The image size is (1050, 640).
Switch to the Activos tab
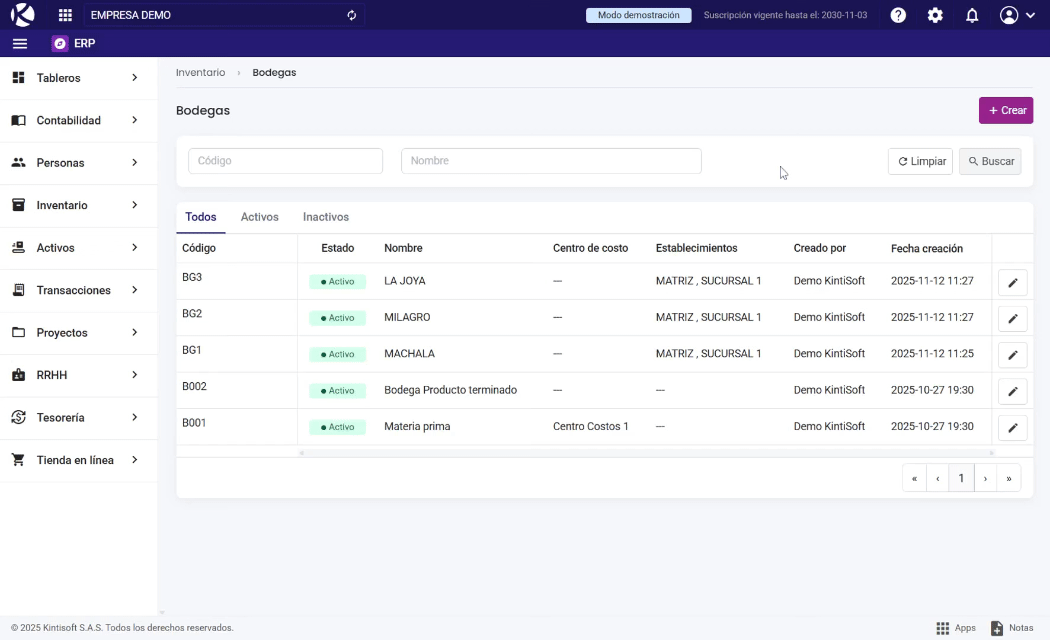pos(260,217)
